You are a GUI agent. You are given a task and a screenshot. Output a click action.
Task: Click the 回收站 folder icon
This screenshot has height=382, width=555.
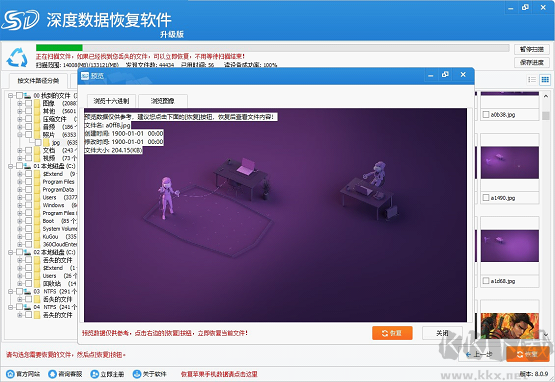coord(37,284)
